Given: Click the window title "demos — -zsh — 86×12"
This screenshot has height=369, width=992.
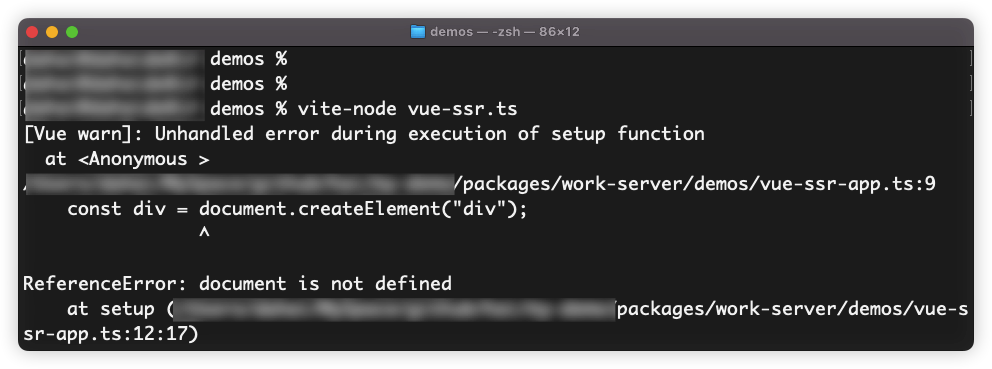Looking at the screenshot, I should coord(505,32).
